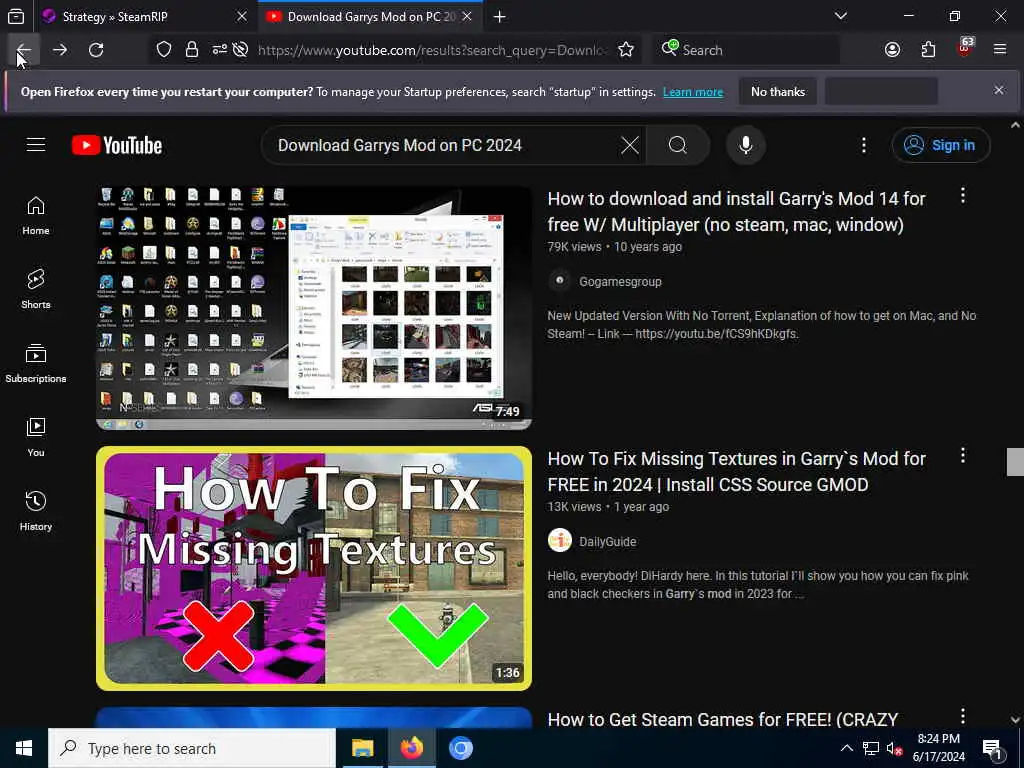
Task: Click the site security padlock icon
Action: (x=192, y=50)
